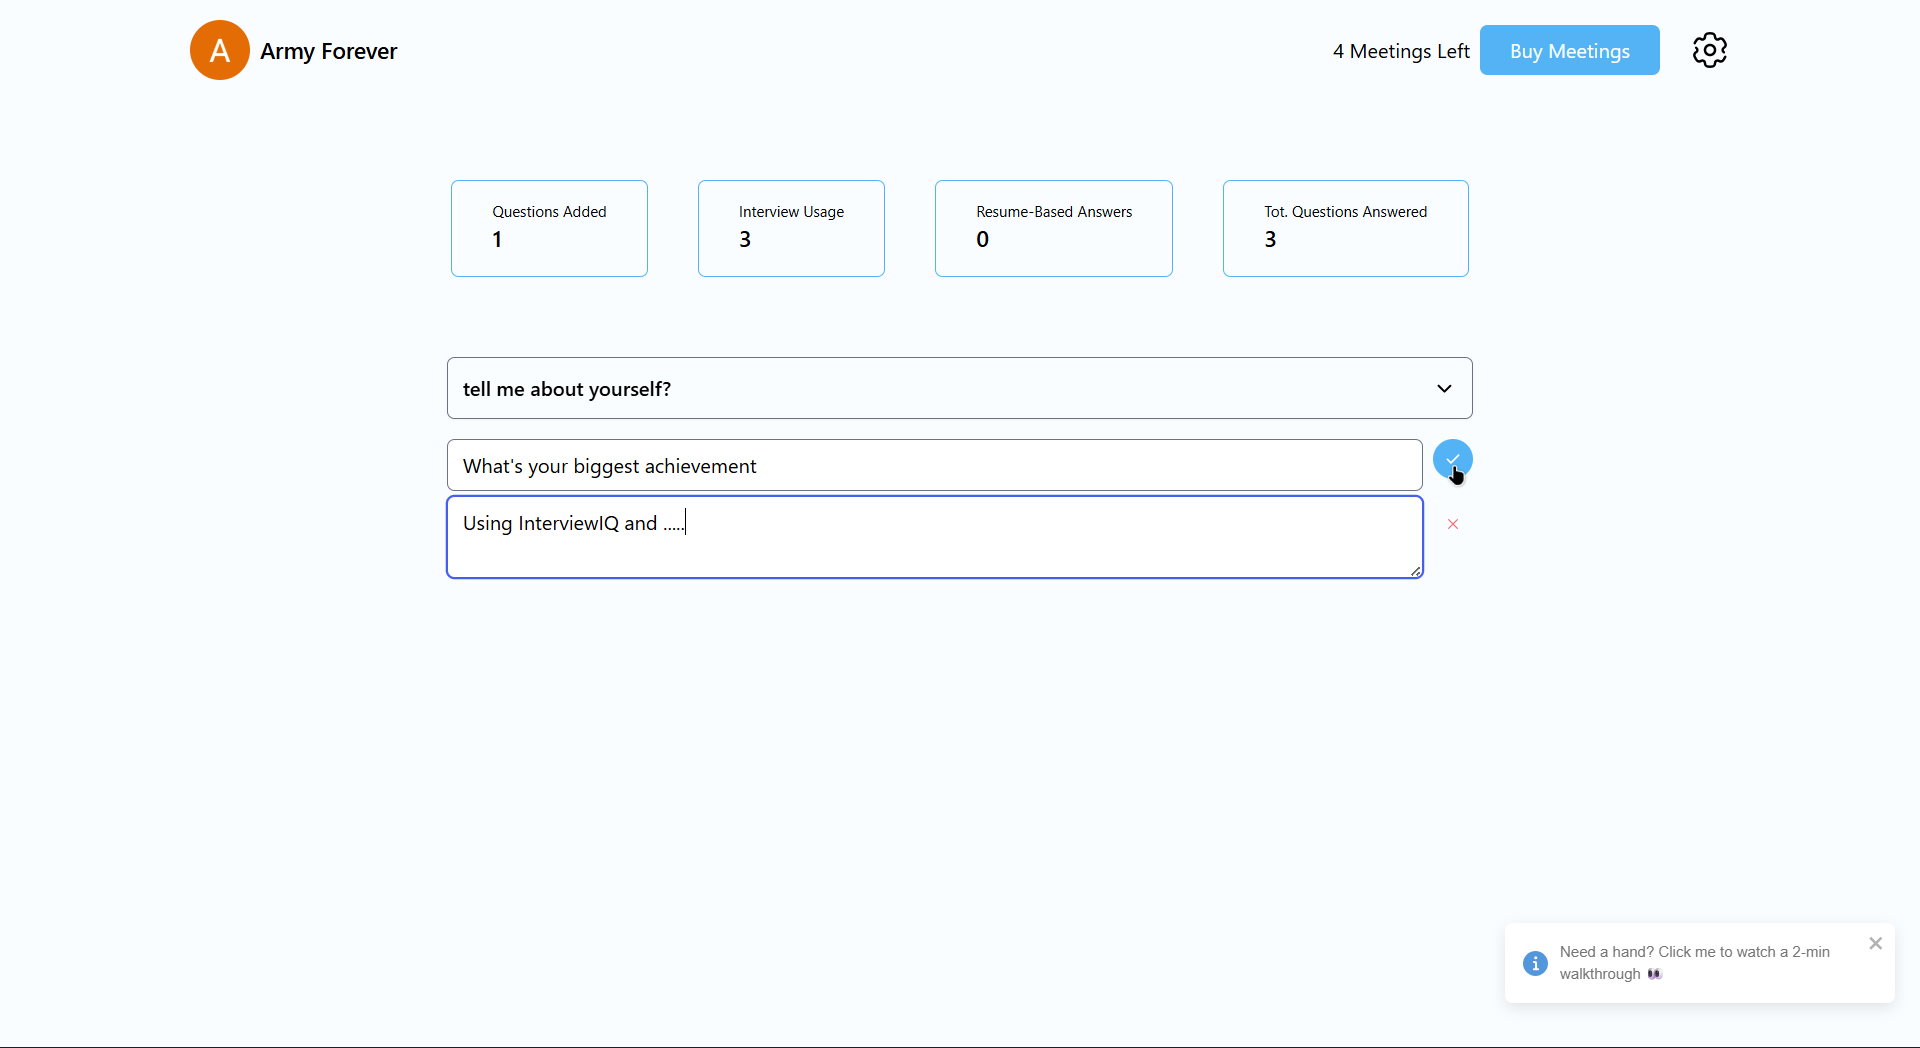The height and width of the screenshot is (1048, 1920).
Task: Click the textarea resize handle icon
Action: pos(1415,571)
